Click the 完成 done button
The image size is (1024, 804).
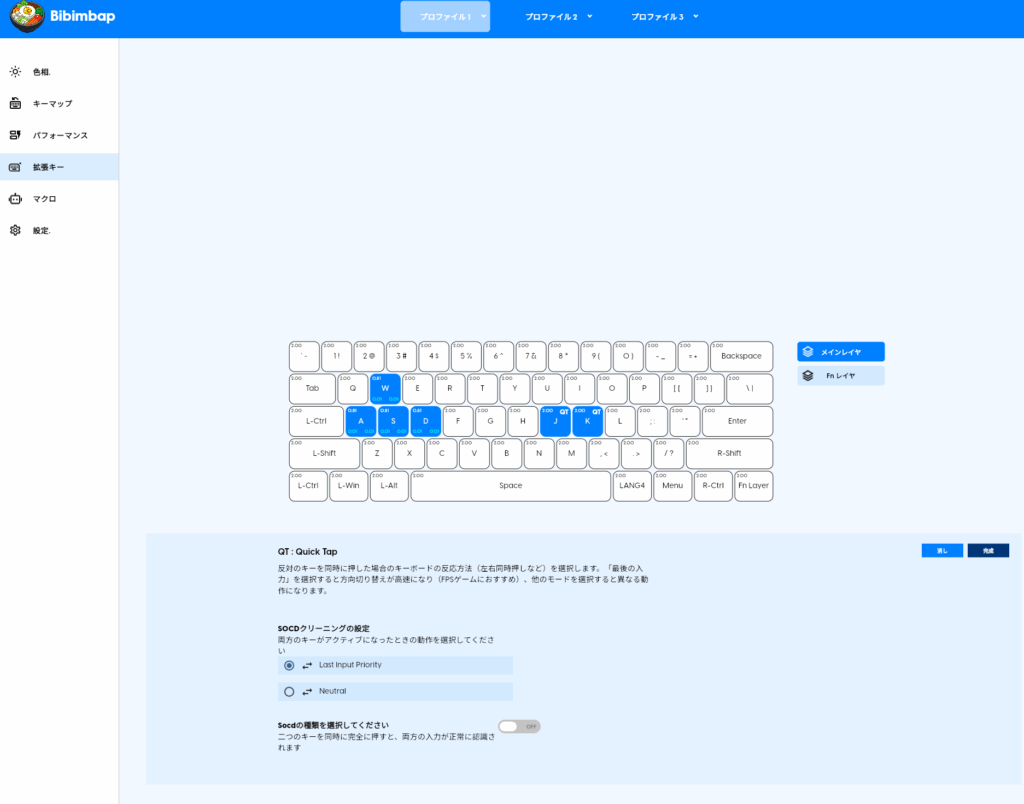[988, 551]
